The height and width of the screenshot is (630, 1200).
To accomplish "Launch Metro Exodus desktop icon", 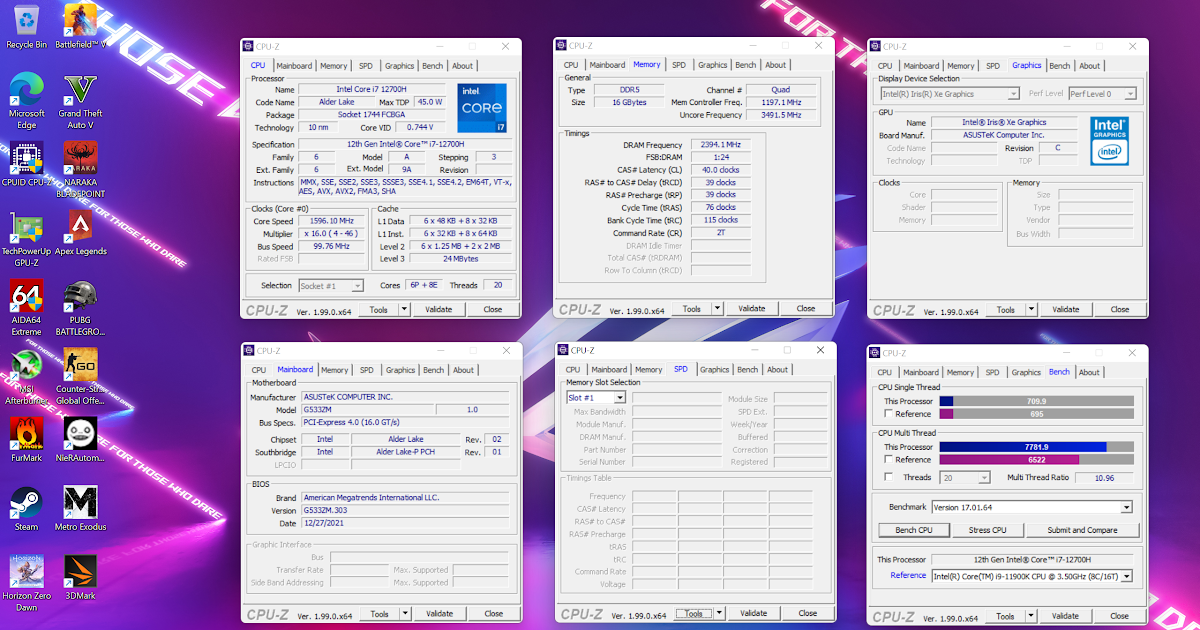I will click(80, 508).
